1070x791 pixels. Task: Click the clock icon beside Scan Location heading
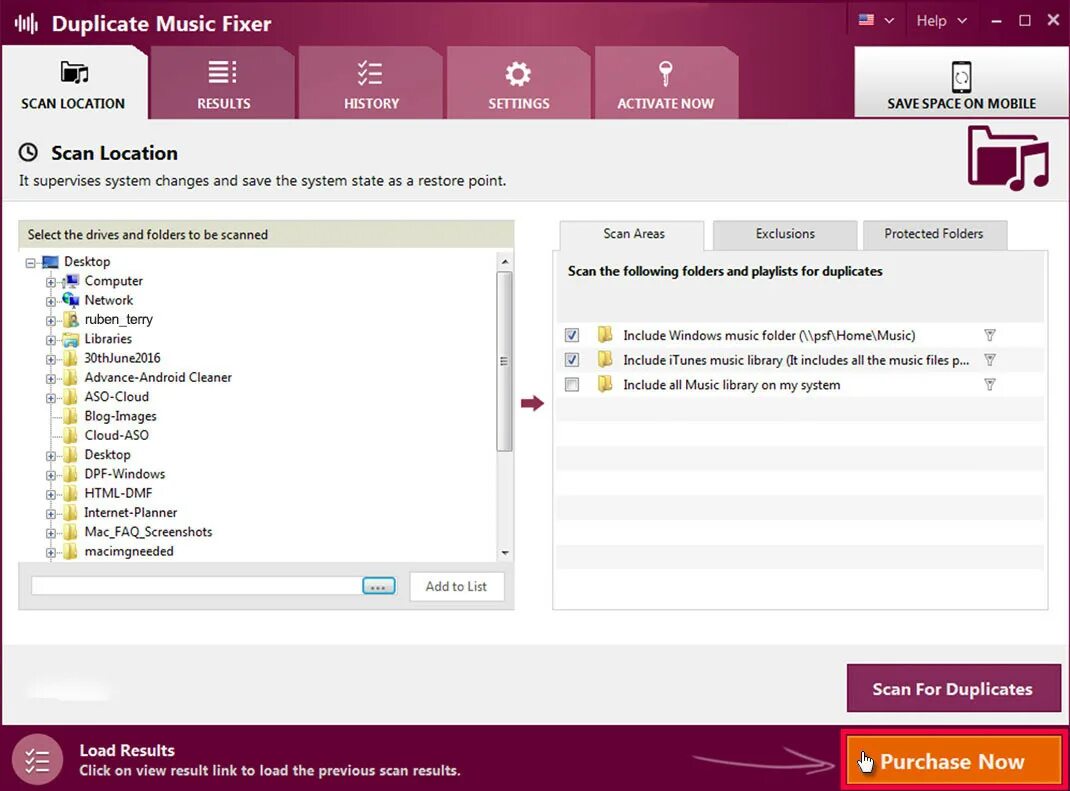(x=28, y=152)
